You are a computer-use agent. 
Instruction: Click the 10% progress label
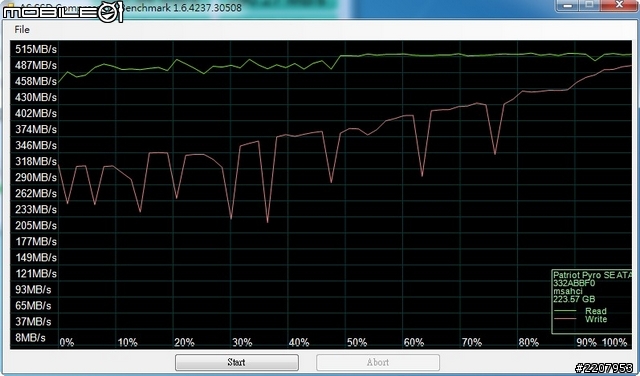pos(127,342)
